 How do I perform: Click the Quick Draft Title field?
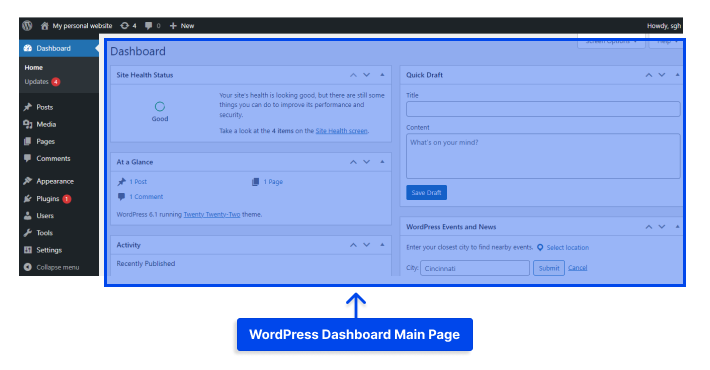point(543,109)
